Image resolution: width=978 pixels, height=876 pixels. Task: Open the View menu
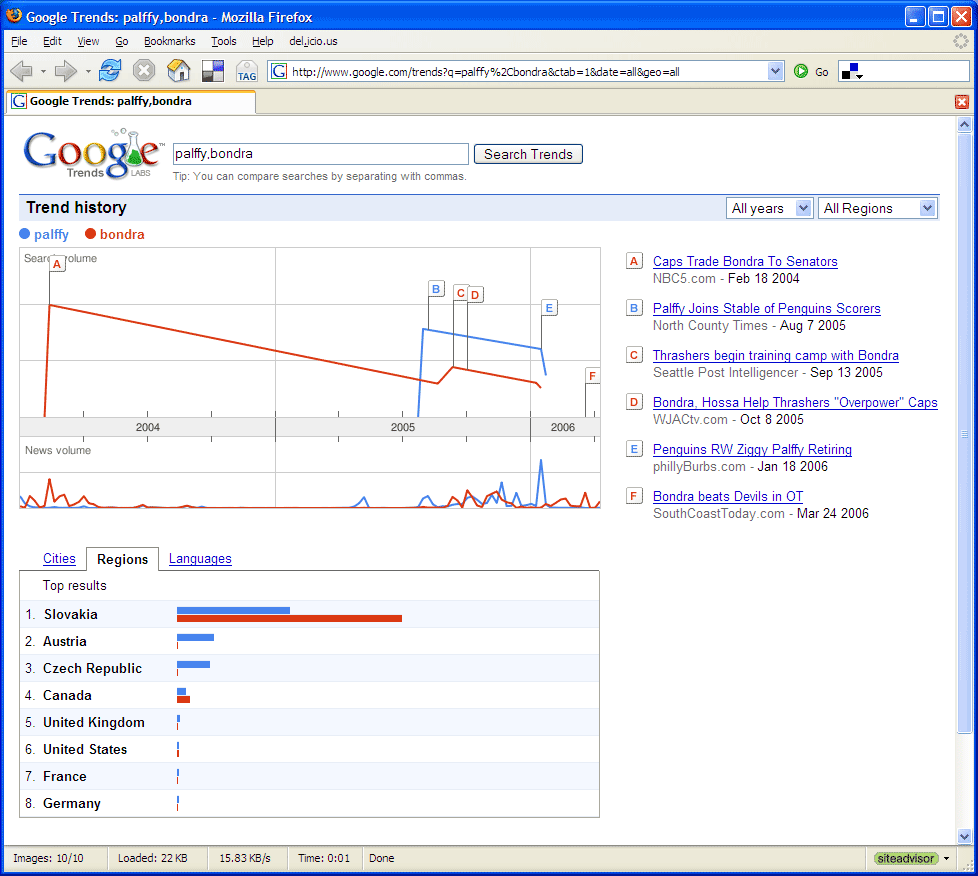88,41
